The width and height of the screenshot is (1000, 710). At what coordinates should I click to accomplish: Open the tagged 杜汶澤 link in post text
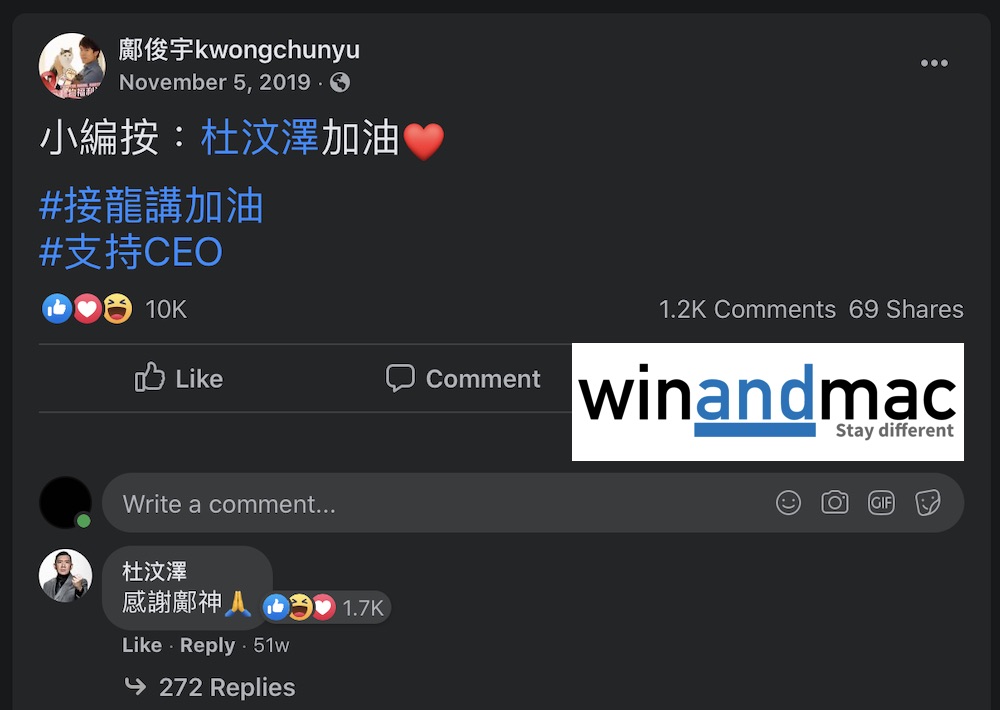tap(260, 138)
